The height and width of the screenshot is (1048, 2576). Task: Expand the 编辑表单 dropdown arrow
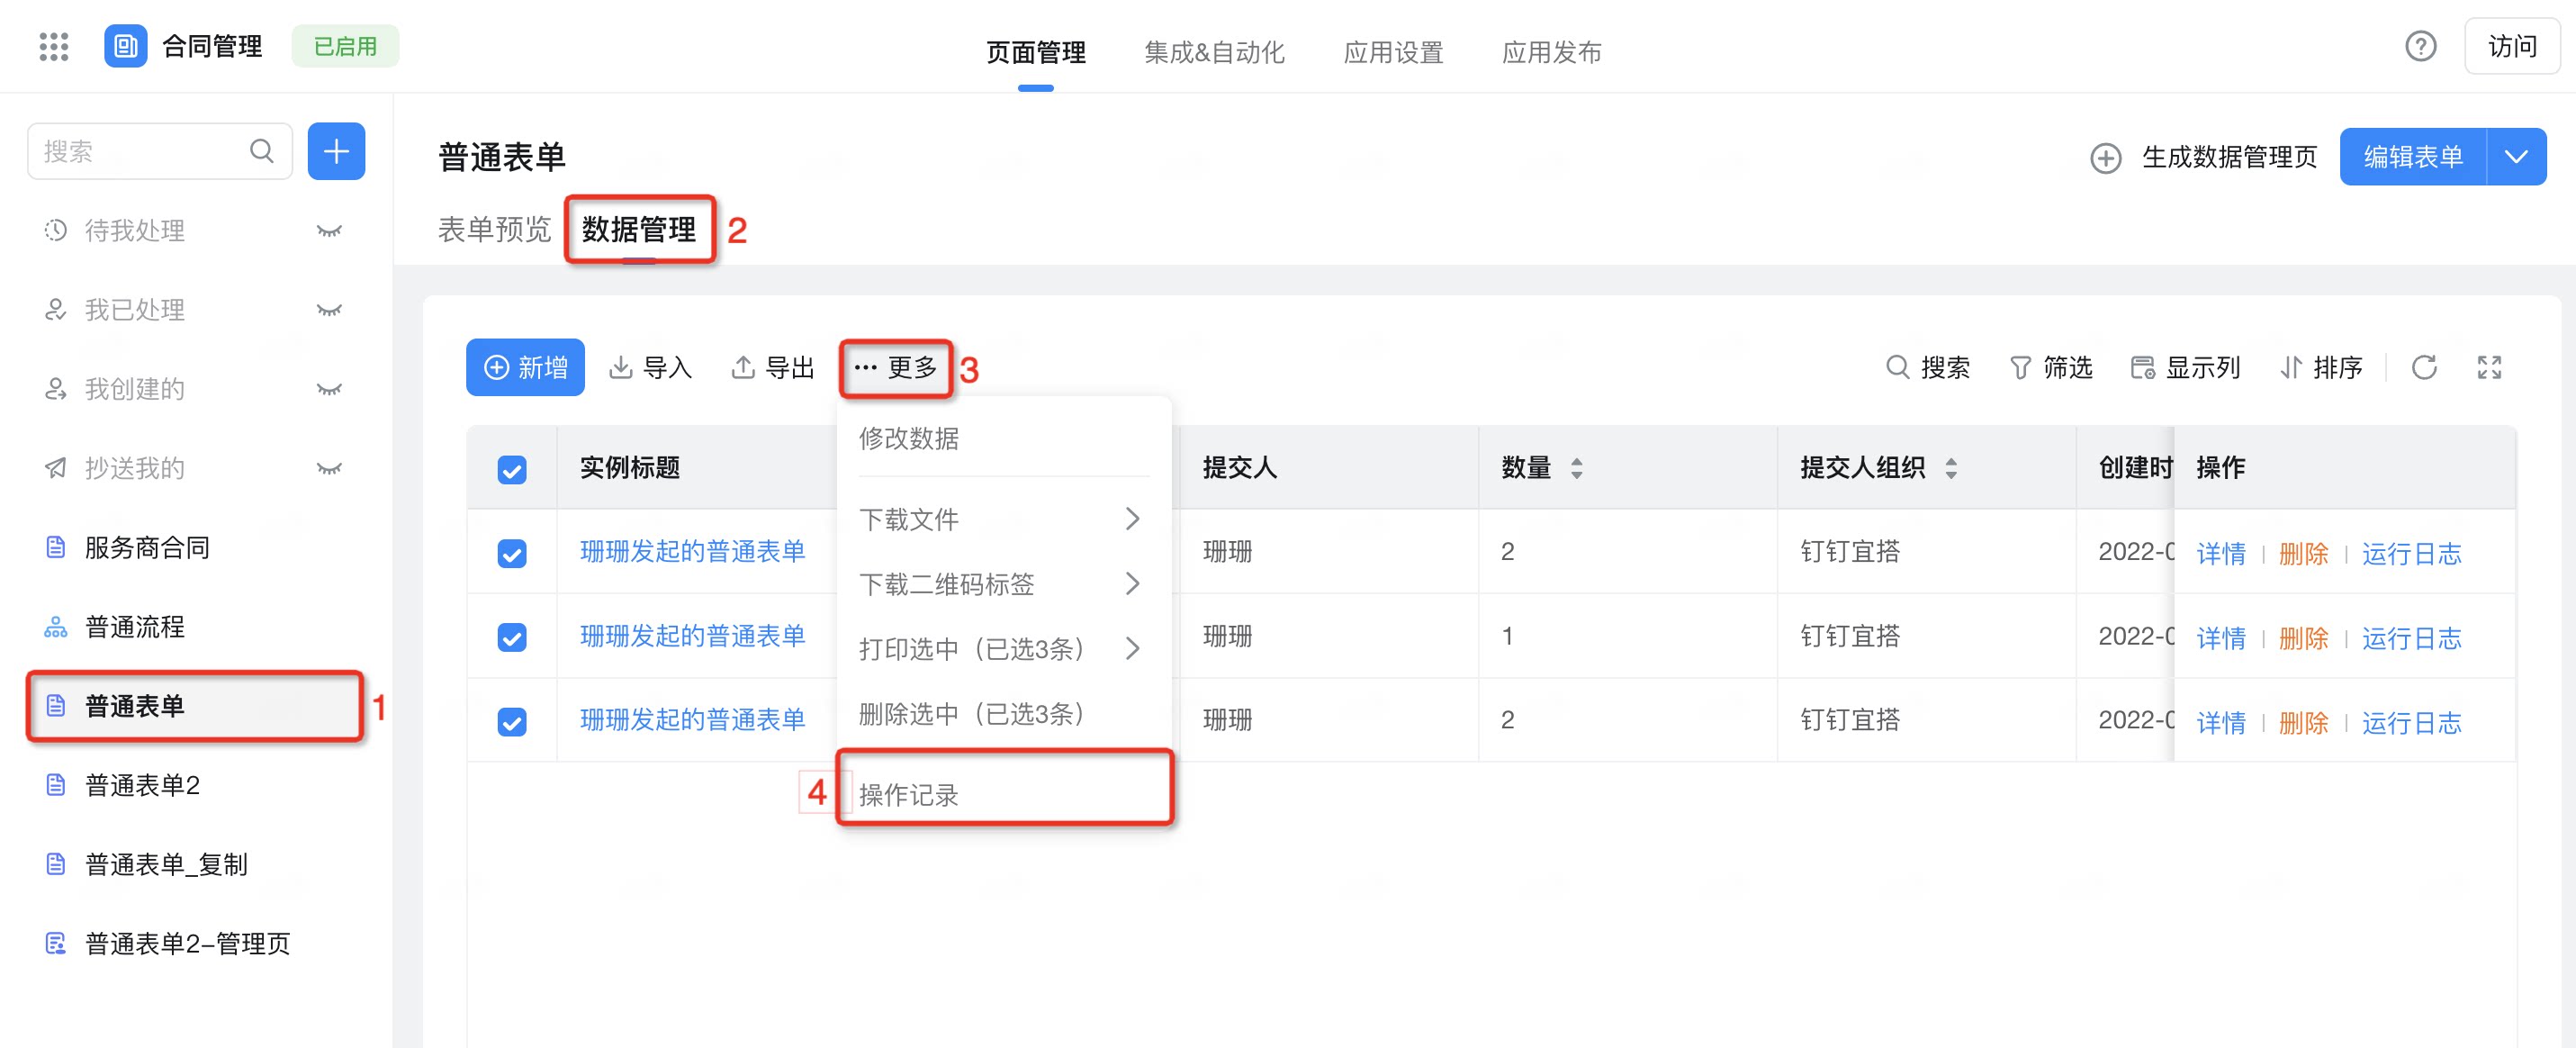[x=2516, y=157]
